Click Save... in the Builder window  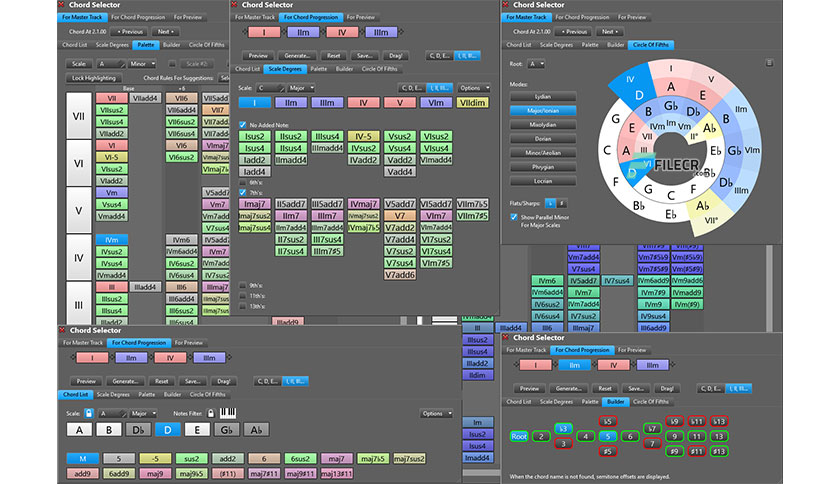[636, 388]
